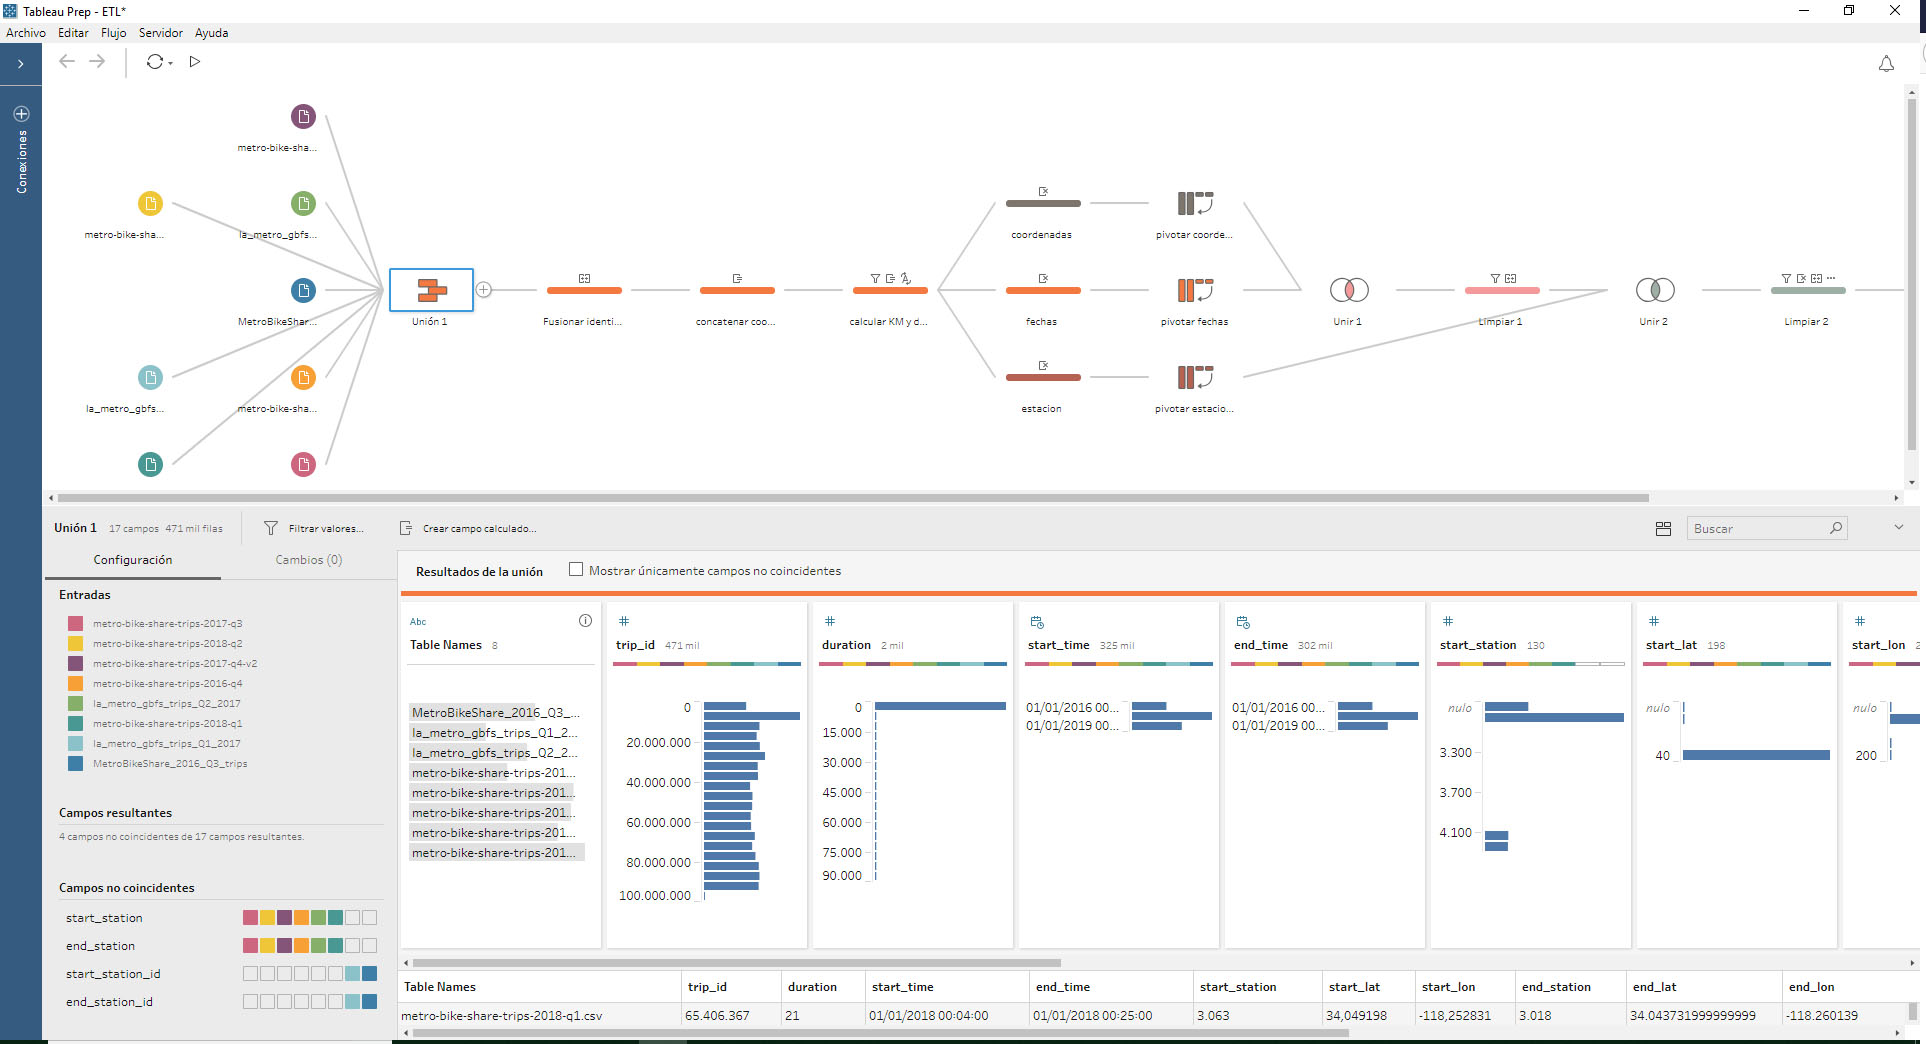This screenshot has height=1044, width=1926.
Task: Open the Flujo menu
Action: click(114, 33)
